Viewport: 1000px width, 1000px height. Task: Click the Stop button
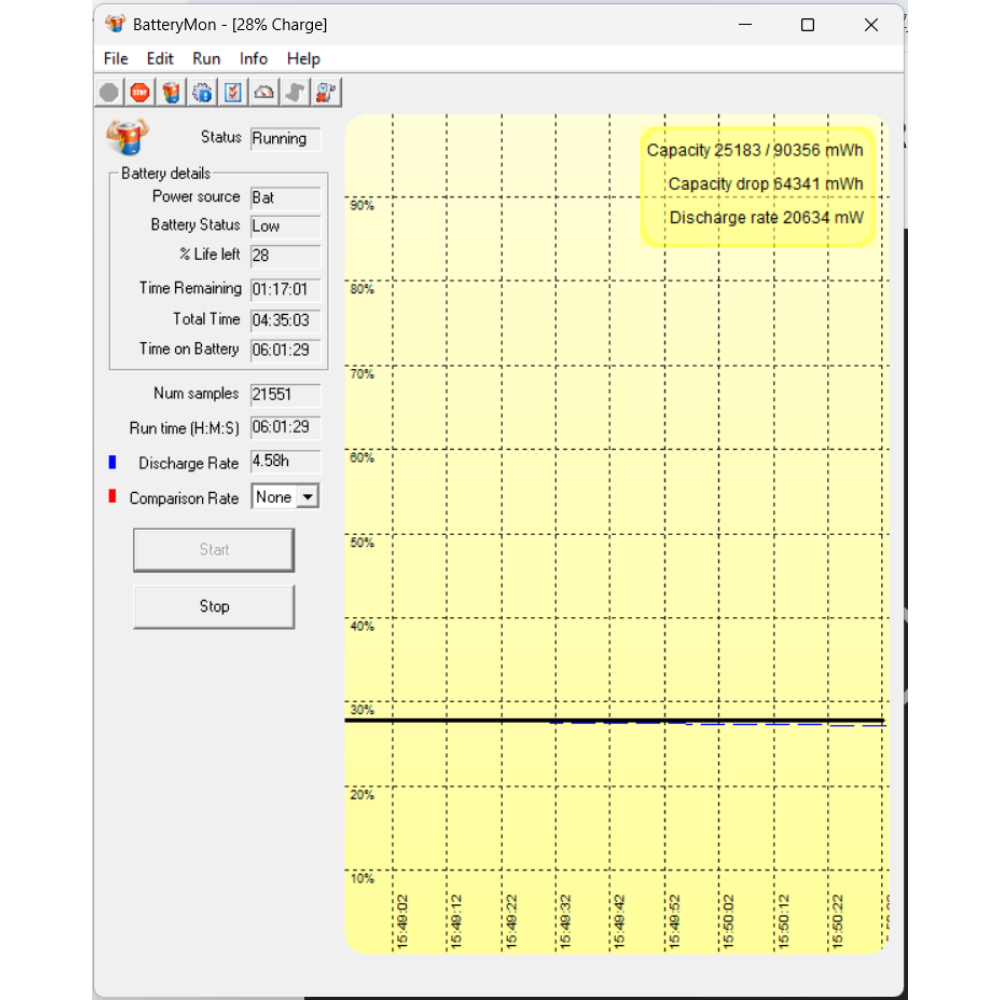click(x=214, y=607)
